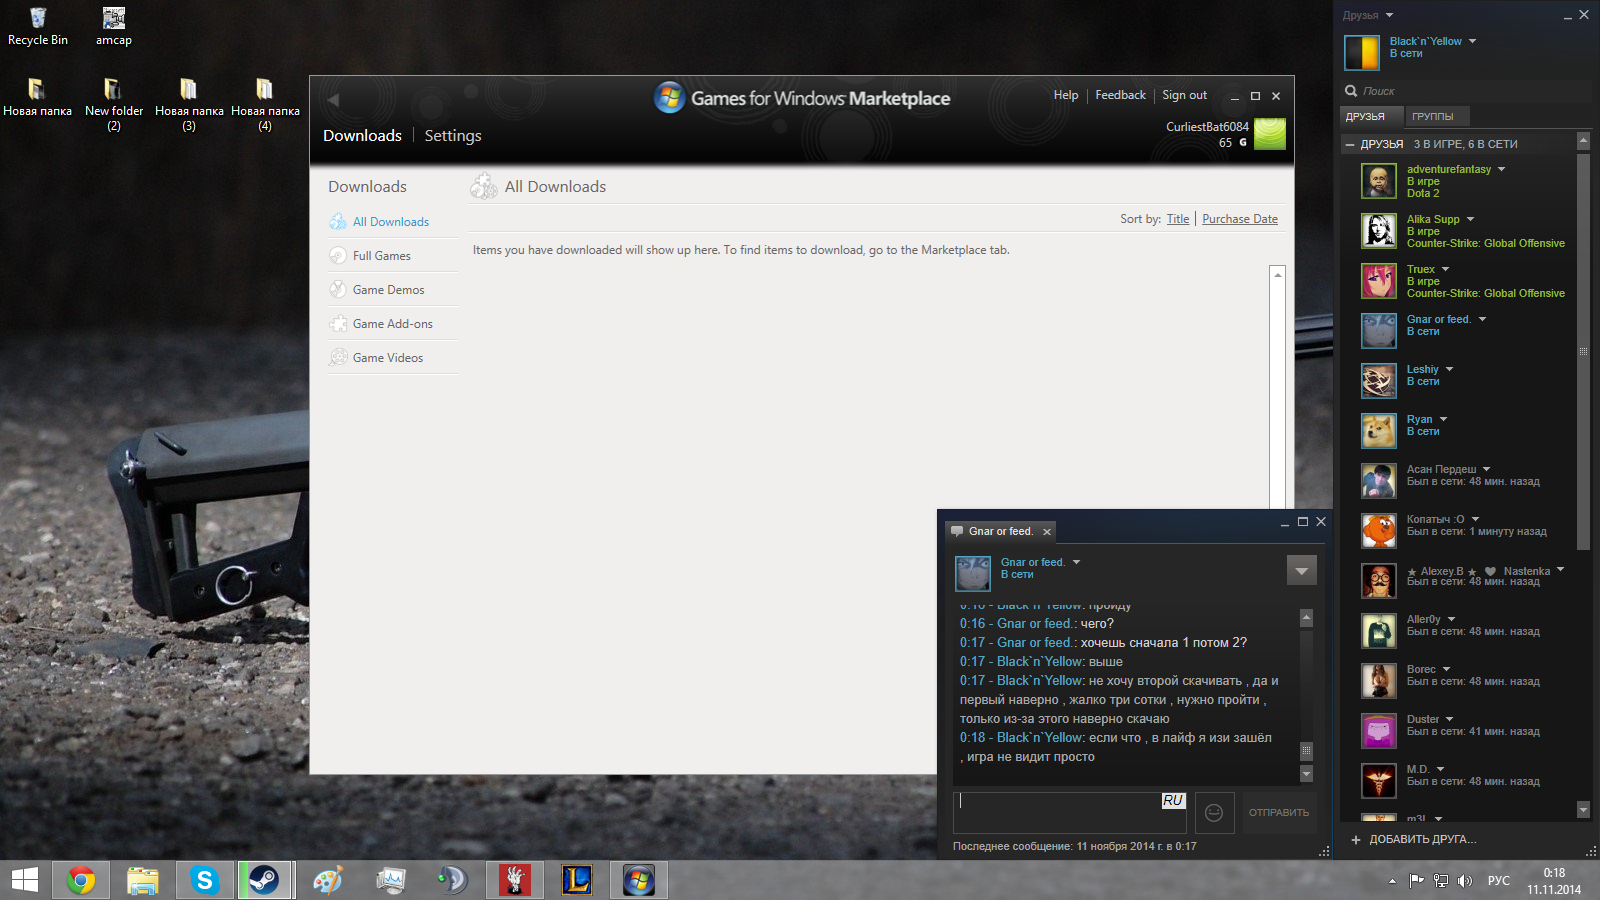
Task: Click the РУС language indicator in tray
Action: [1498, 881]
